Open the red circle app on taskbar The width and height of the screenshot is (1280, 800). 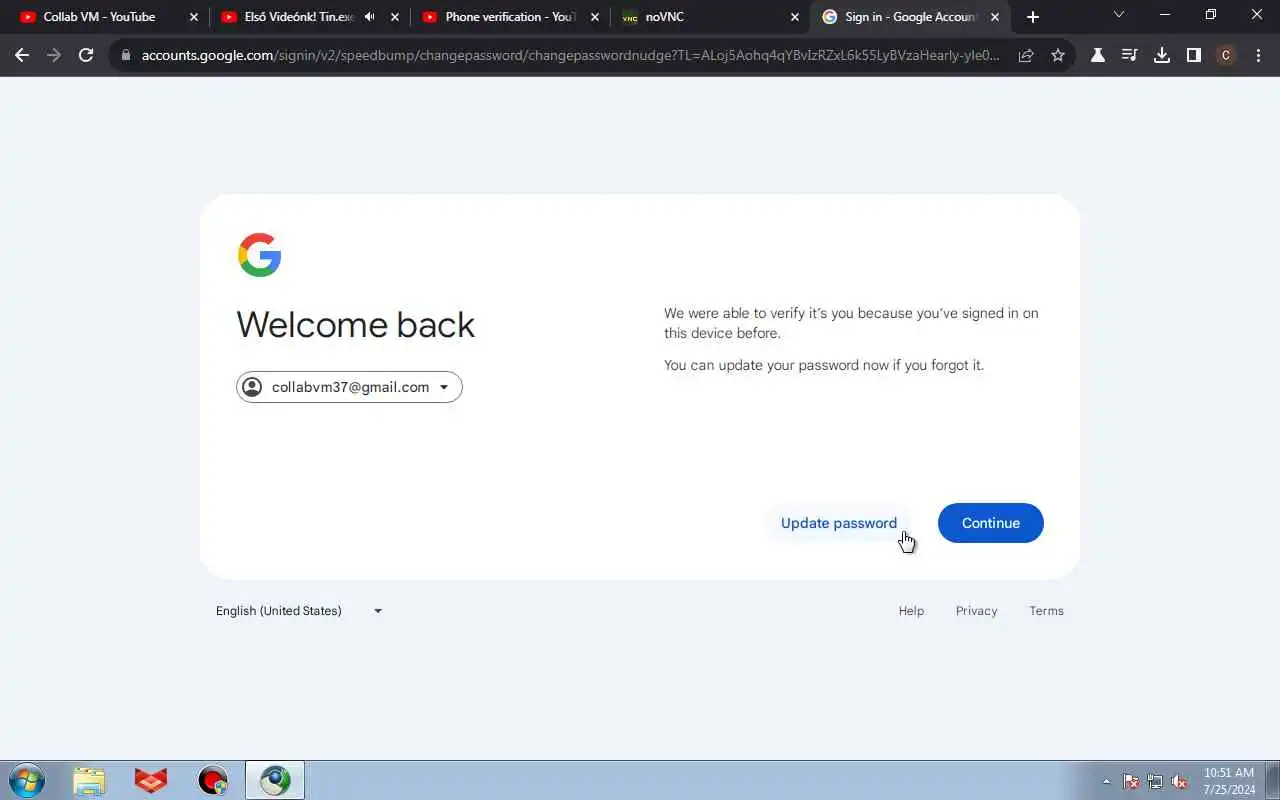213,780
